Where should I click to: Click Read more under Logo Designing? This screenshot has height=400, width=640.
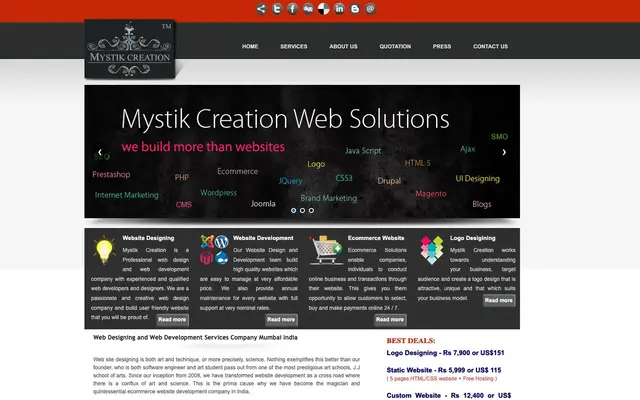[x=499, y=300]
